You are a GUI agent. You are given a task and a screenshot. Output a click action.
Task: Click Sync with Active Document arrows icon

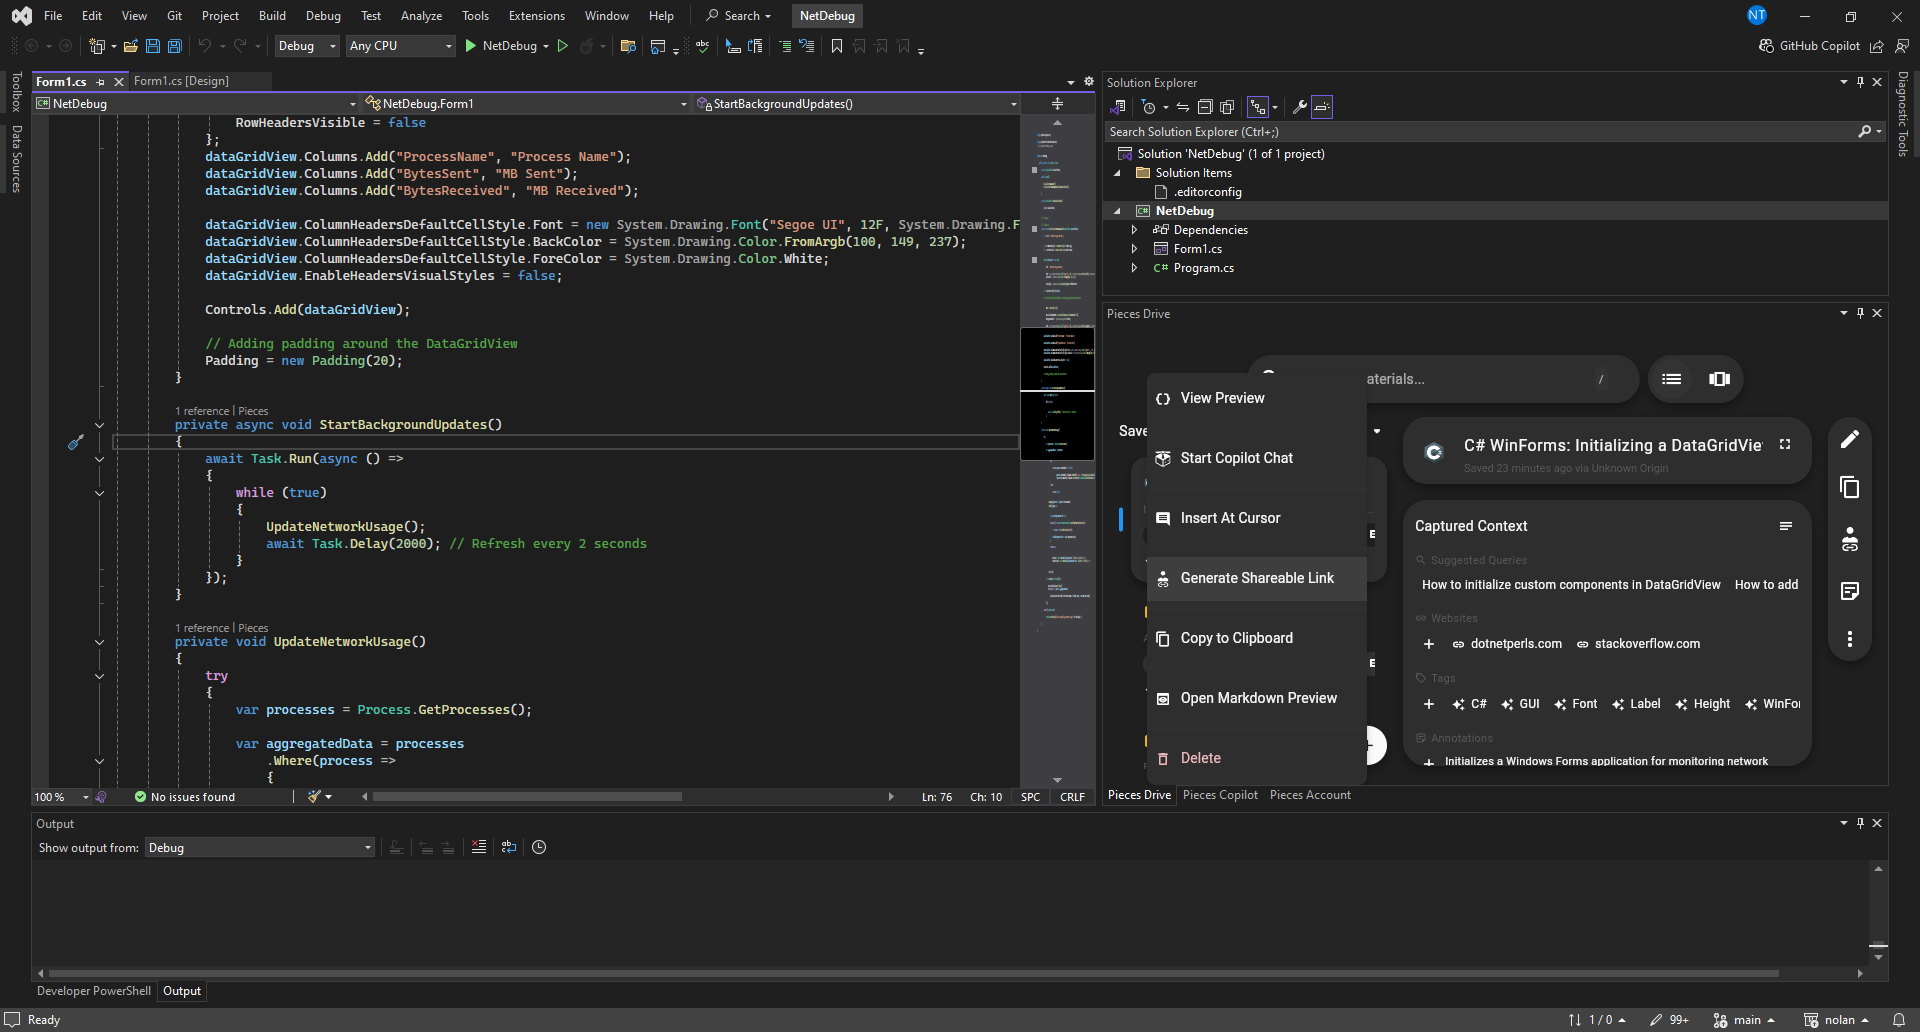(1183, 107)
